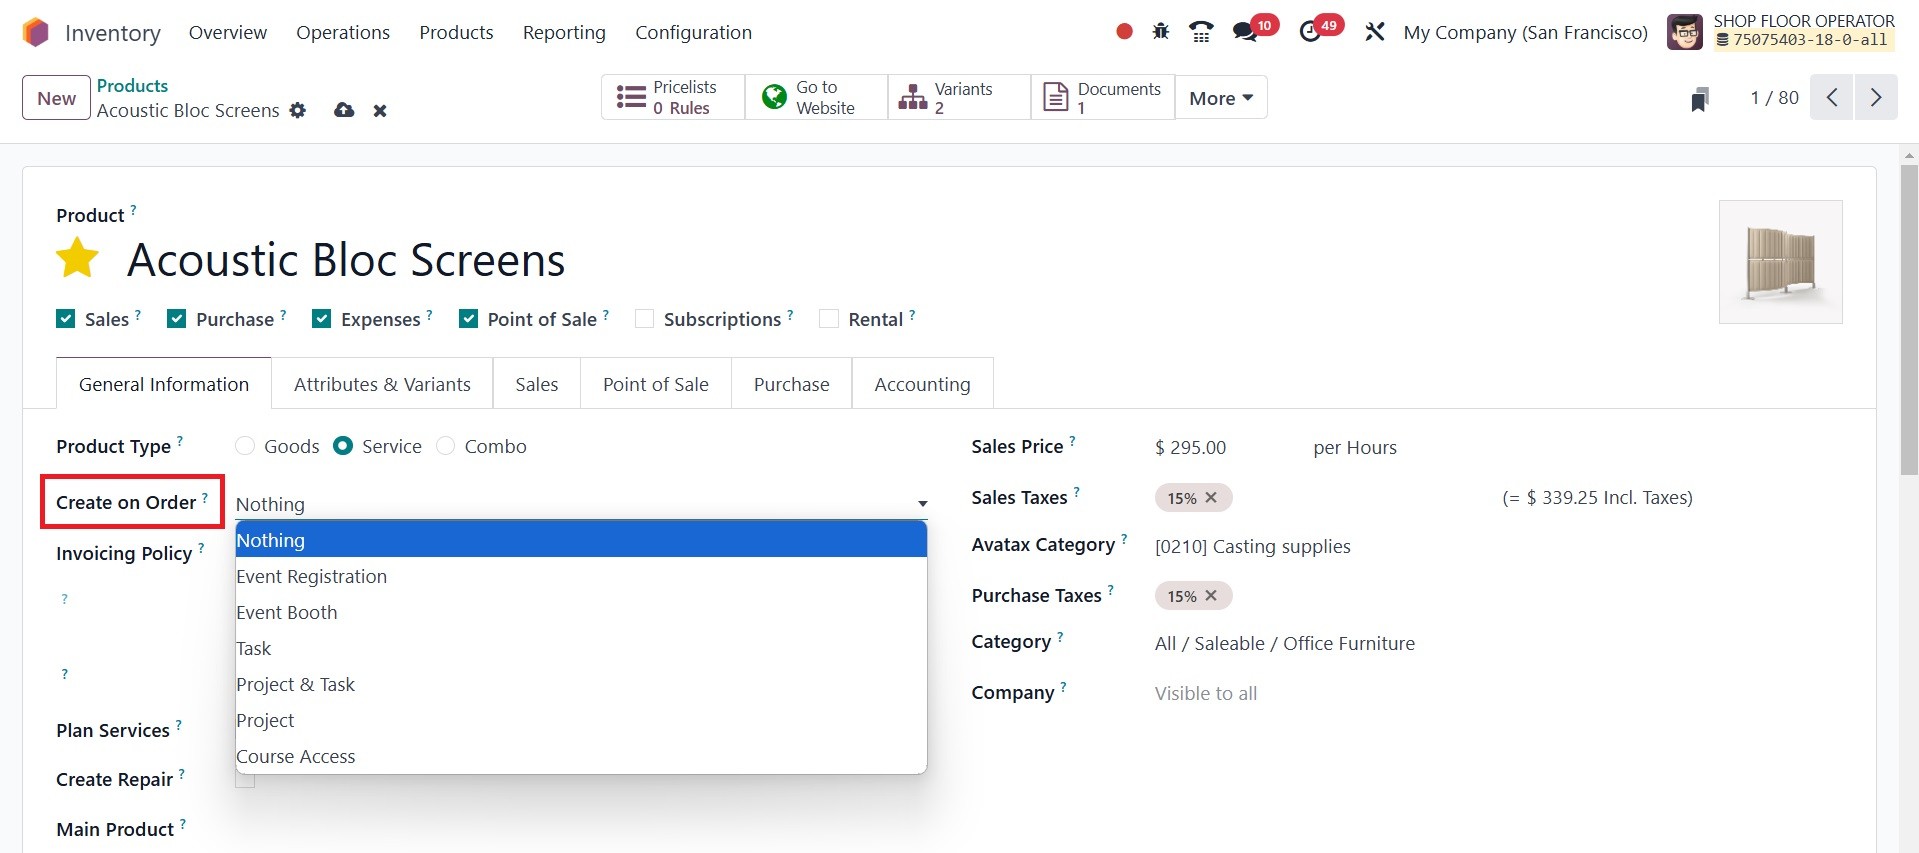Choose Event Registration from the dropdown list
1919x853 pixels.
click(311, 576)
